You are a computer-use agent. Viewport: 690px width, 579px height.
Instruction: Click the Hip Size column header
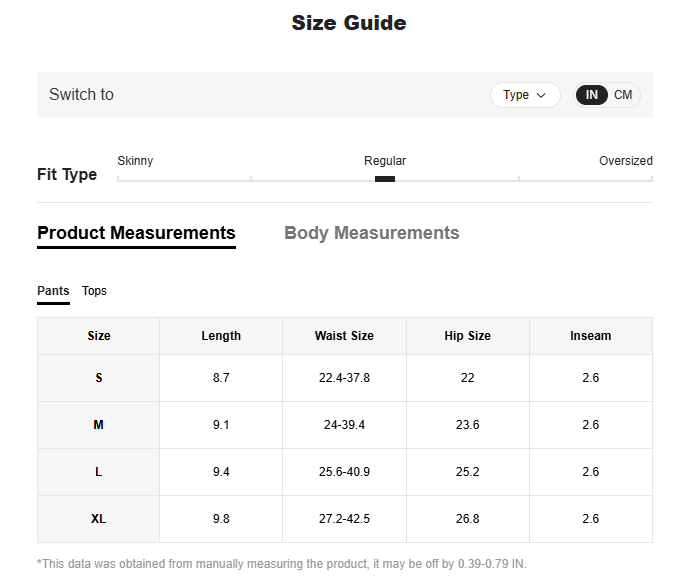pyautogui.click(x=467, y=336)
